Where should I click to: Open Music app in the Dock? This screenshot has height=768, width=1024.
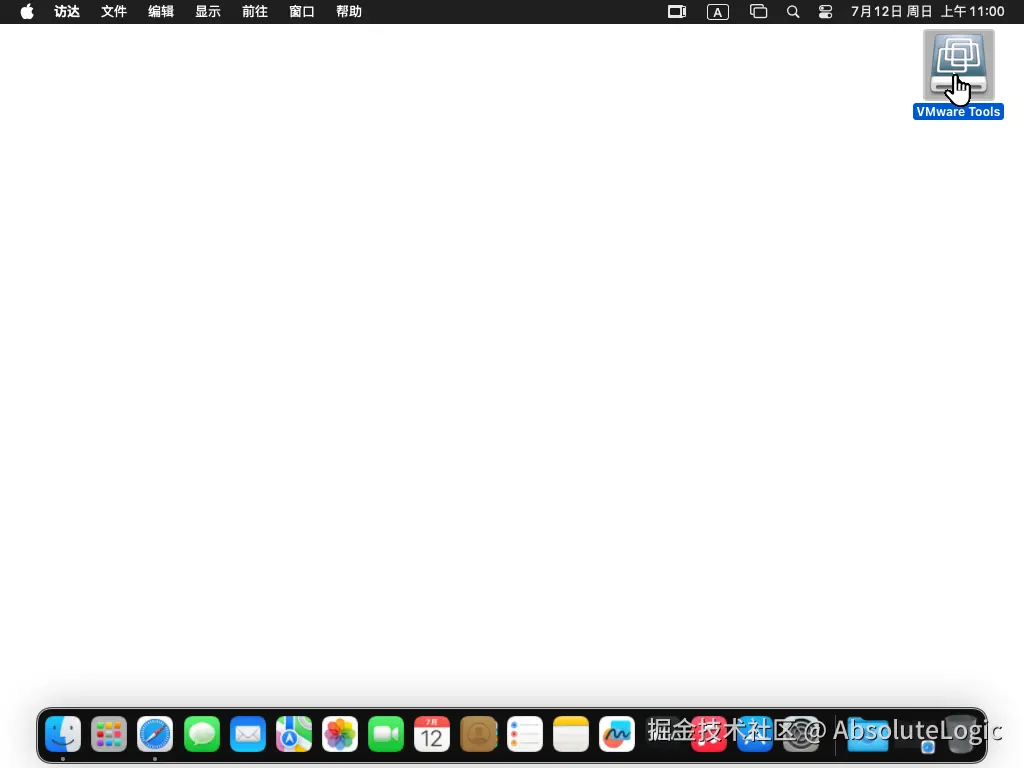709,734
